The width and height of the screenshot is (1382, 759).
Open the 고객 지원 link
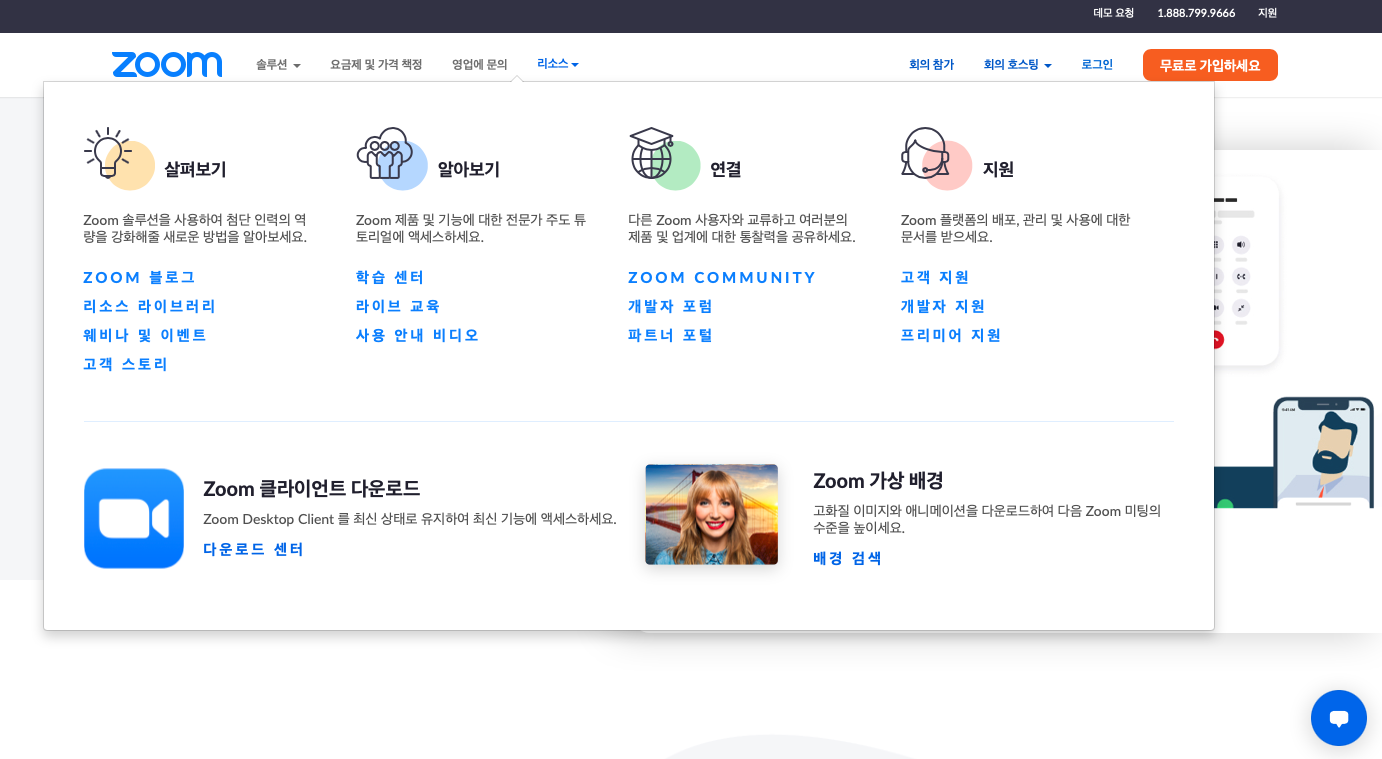936,277
